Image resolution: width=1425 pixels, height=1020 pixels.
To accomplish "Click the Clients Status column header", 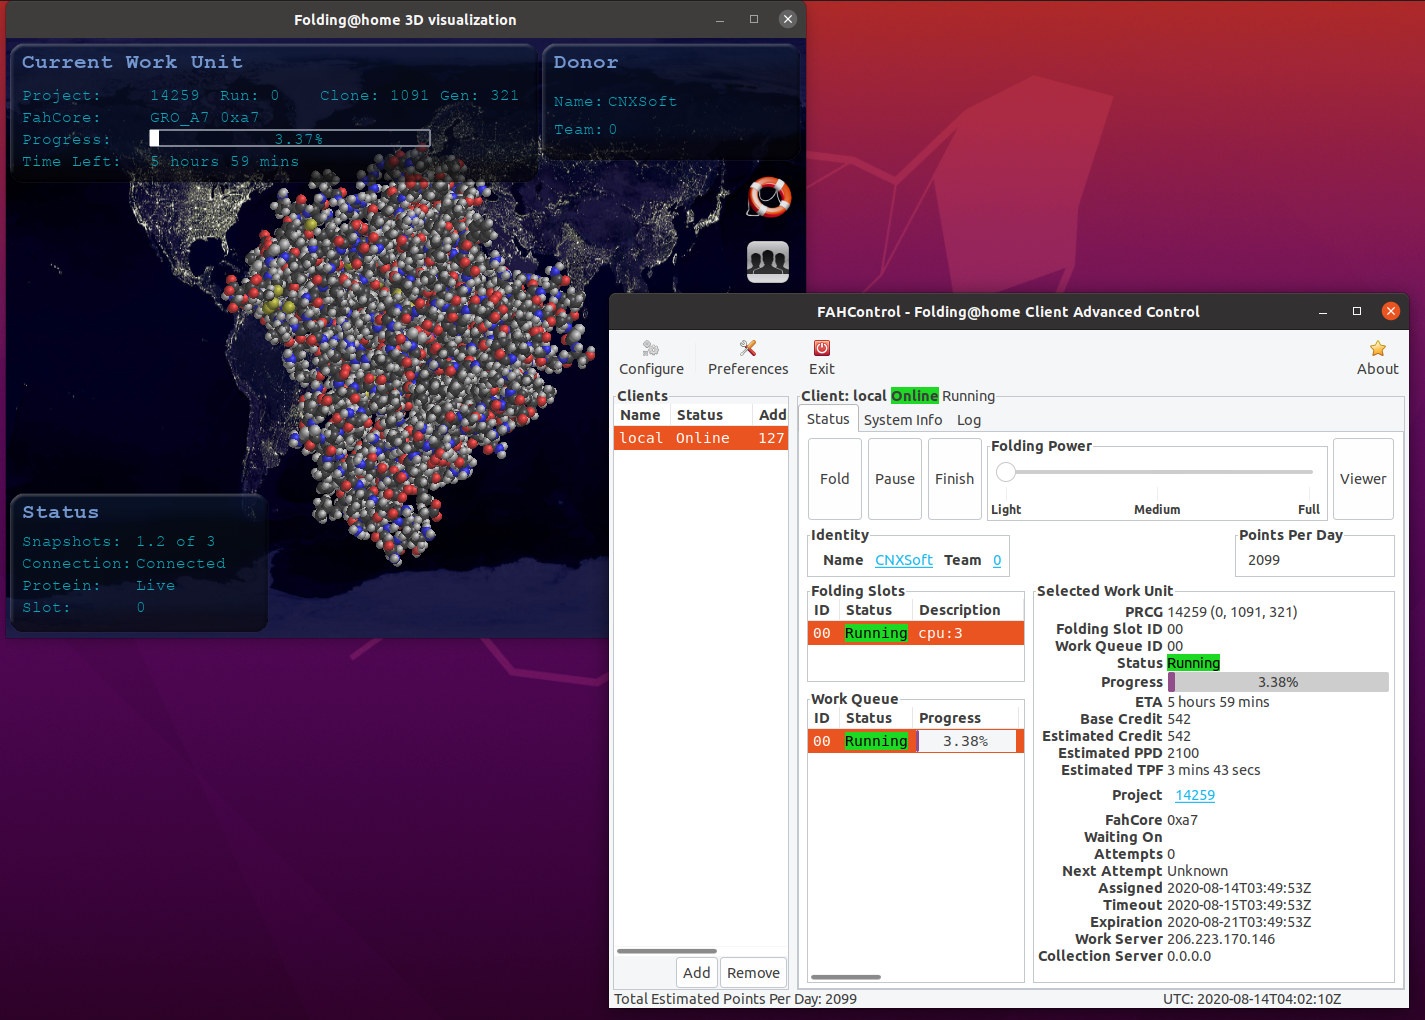I will tap(712, 415).
